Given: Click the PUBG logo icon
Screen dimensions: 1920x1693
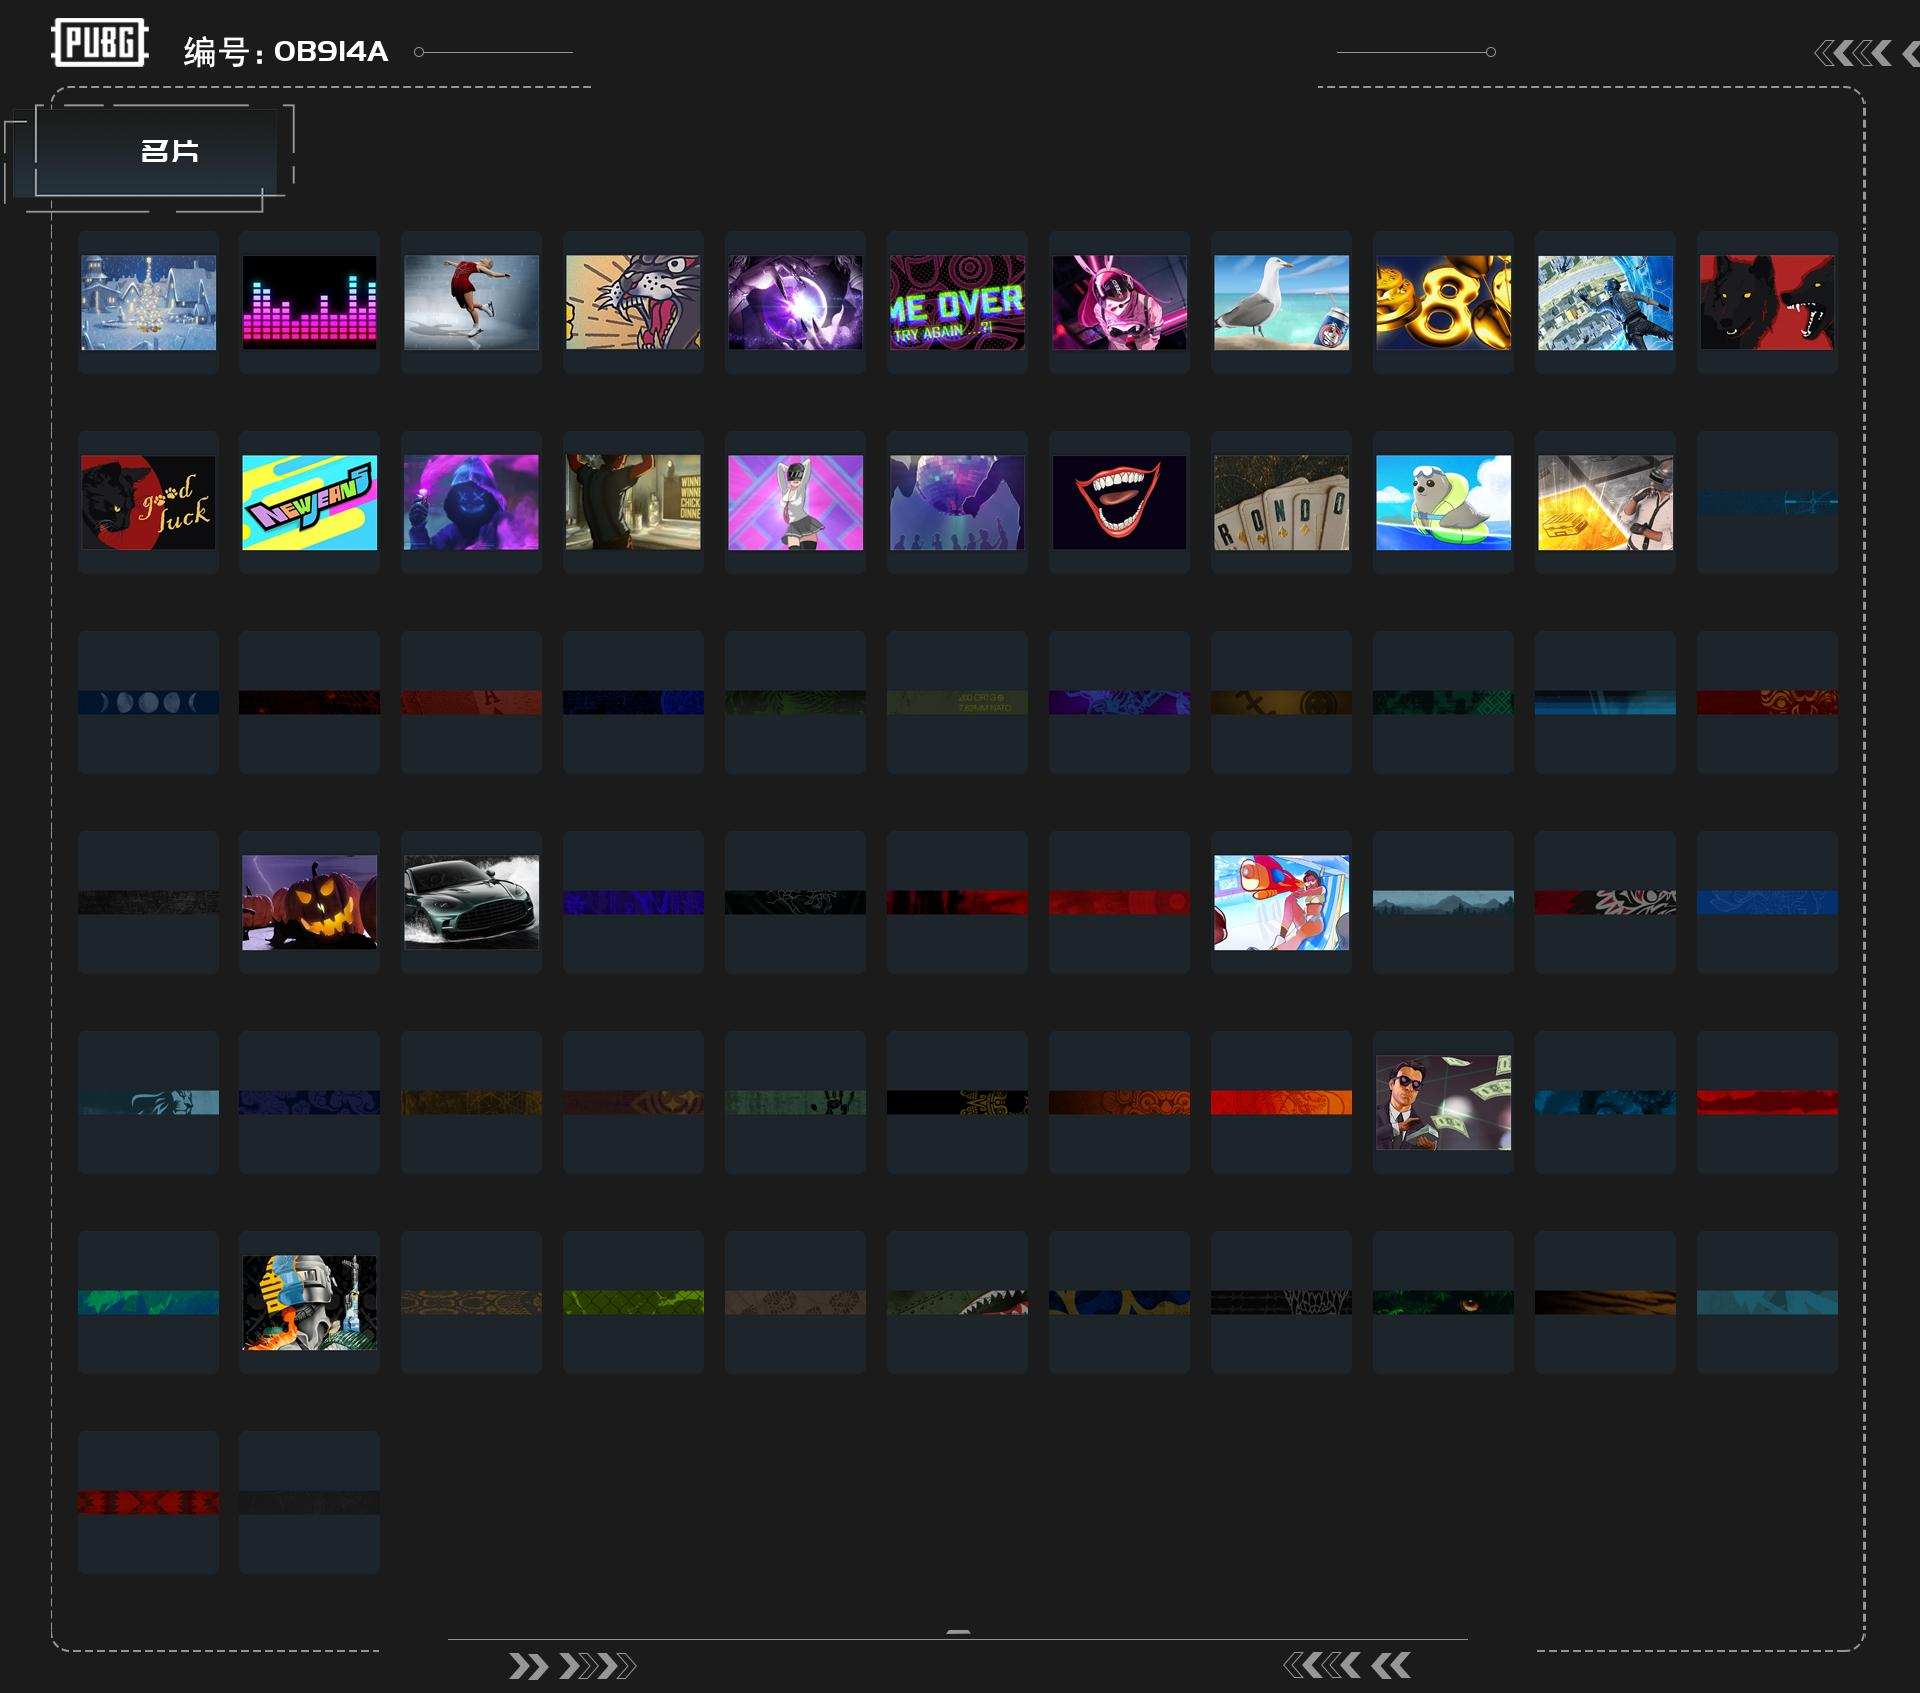Looking at the screenshot, I should pyautogui.click(x=100, y=43).
